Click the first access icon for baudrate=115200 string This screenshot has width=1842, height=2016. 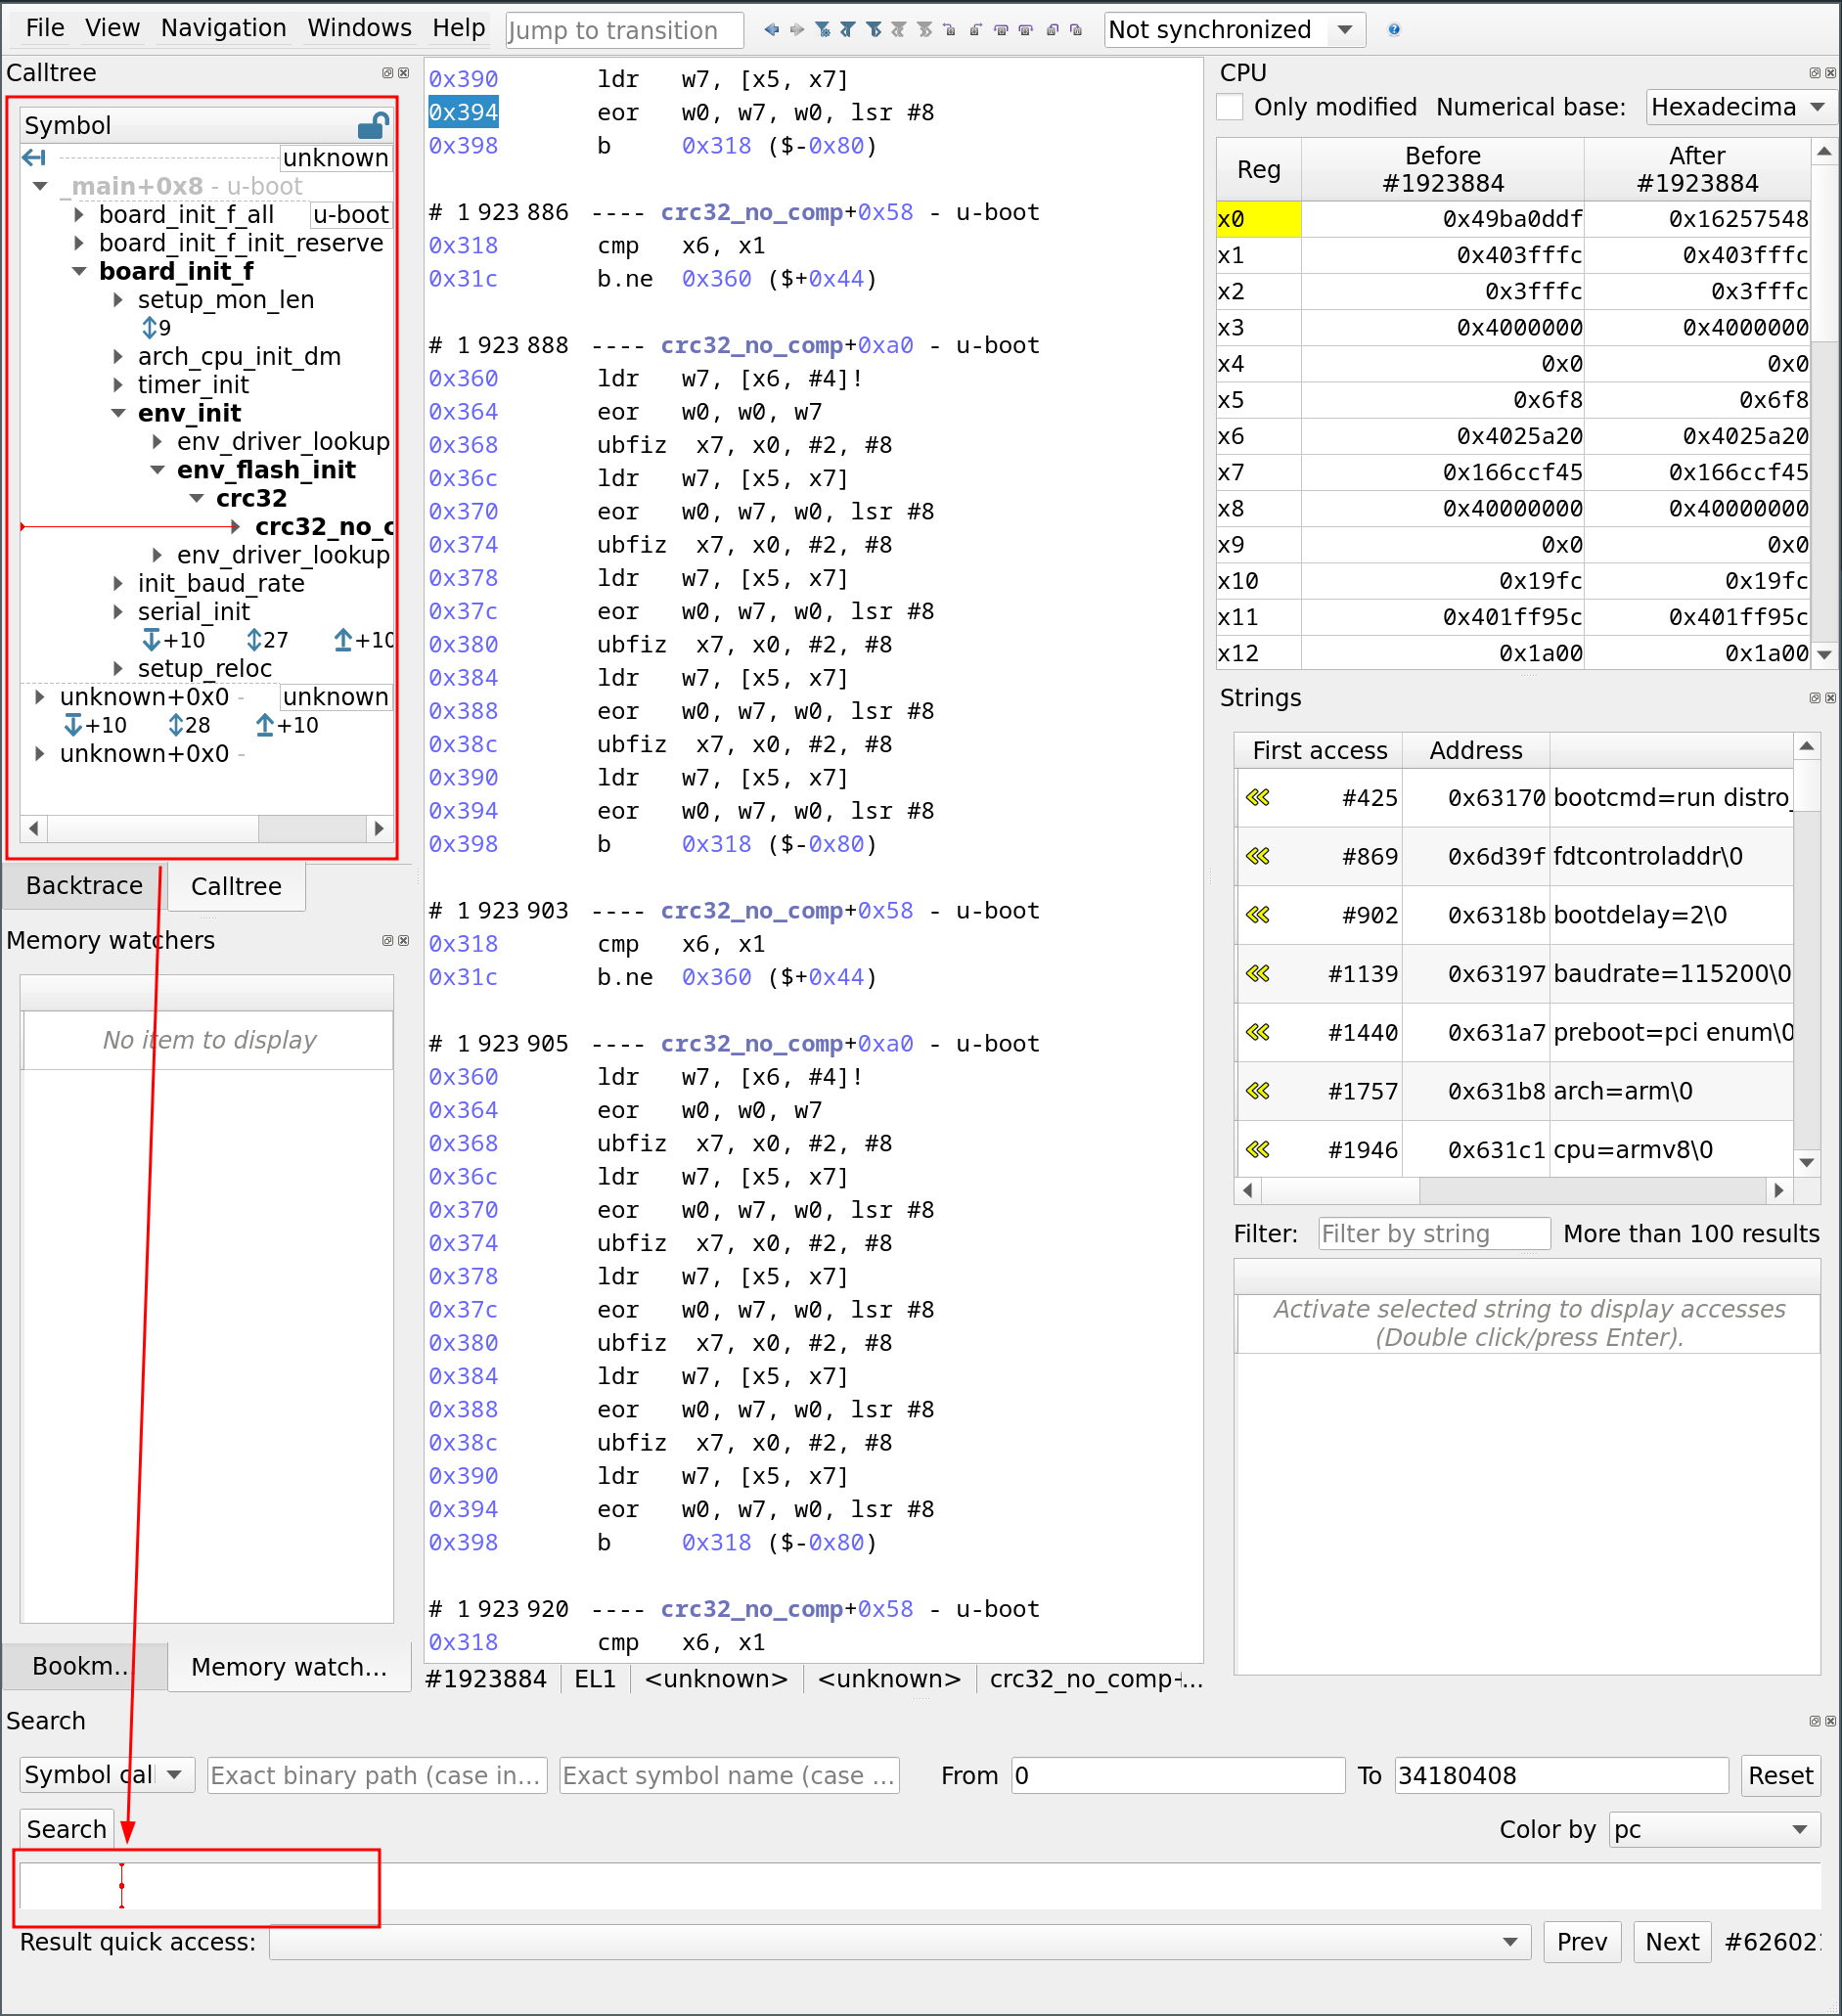click(1258, 973)
